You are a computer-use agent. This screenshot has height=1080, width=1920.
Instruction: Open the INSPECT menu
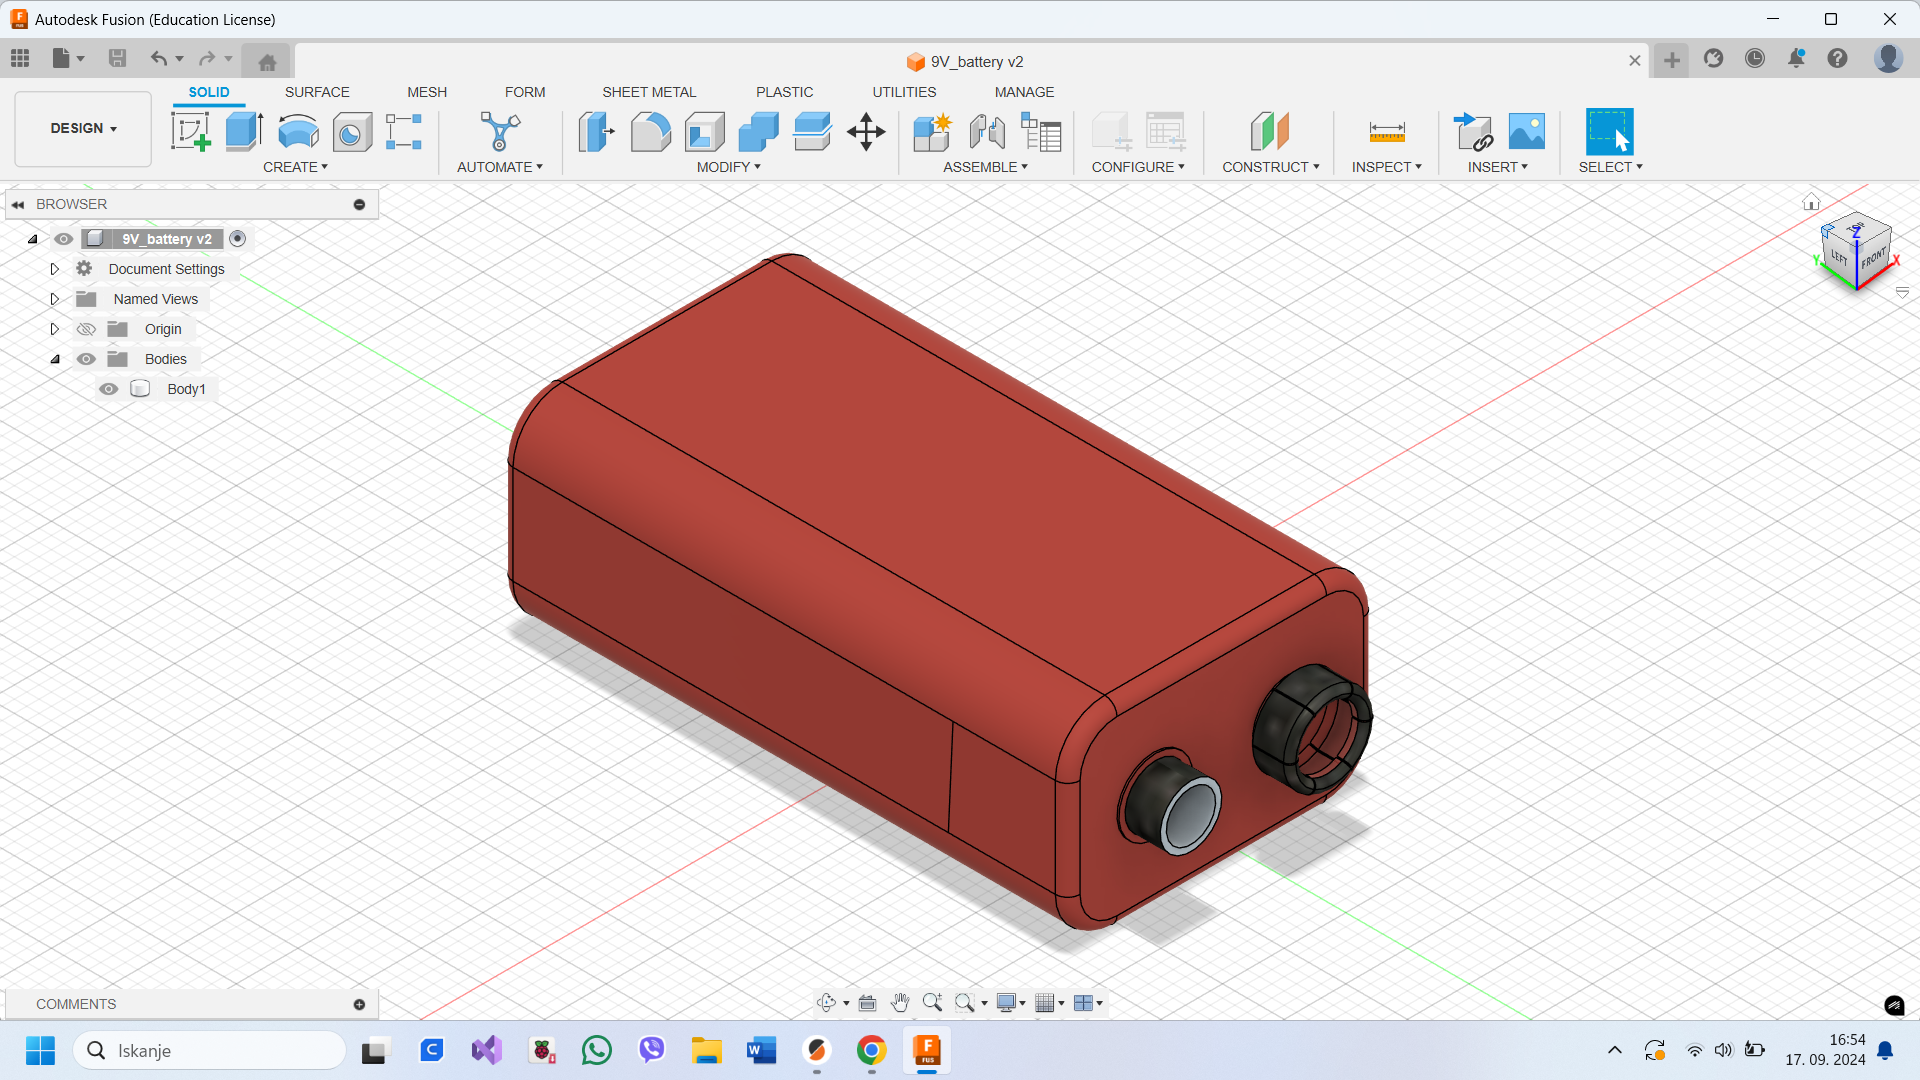coord(1386,167)
